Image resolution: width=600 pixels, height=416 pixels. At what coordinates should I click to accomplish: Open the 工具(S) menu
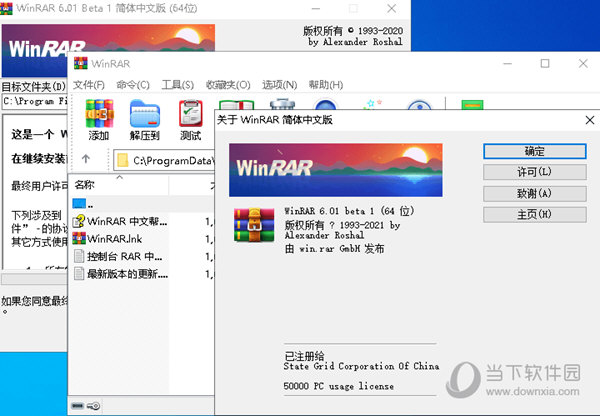click(x=178, y=85)
